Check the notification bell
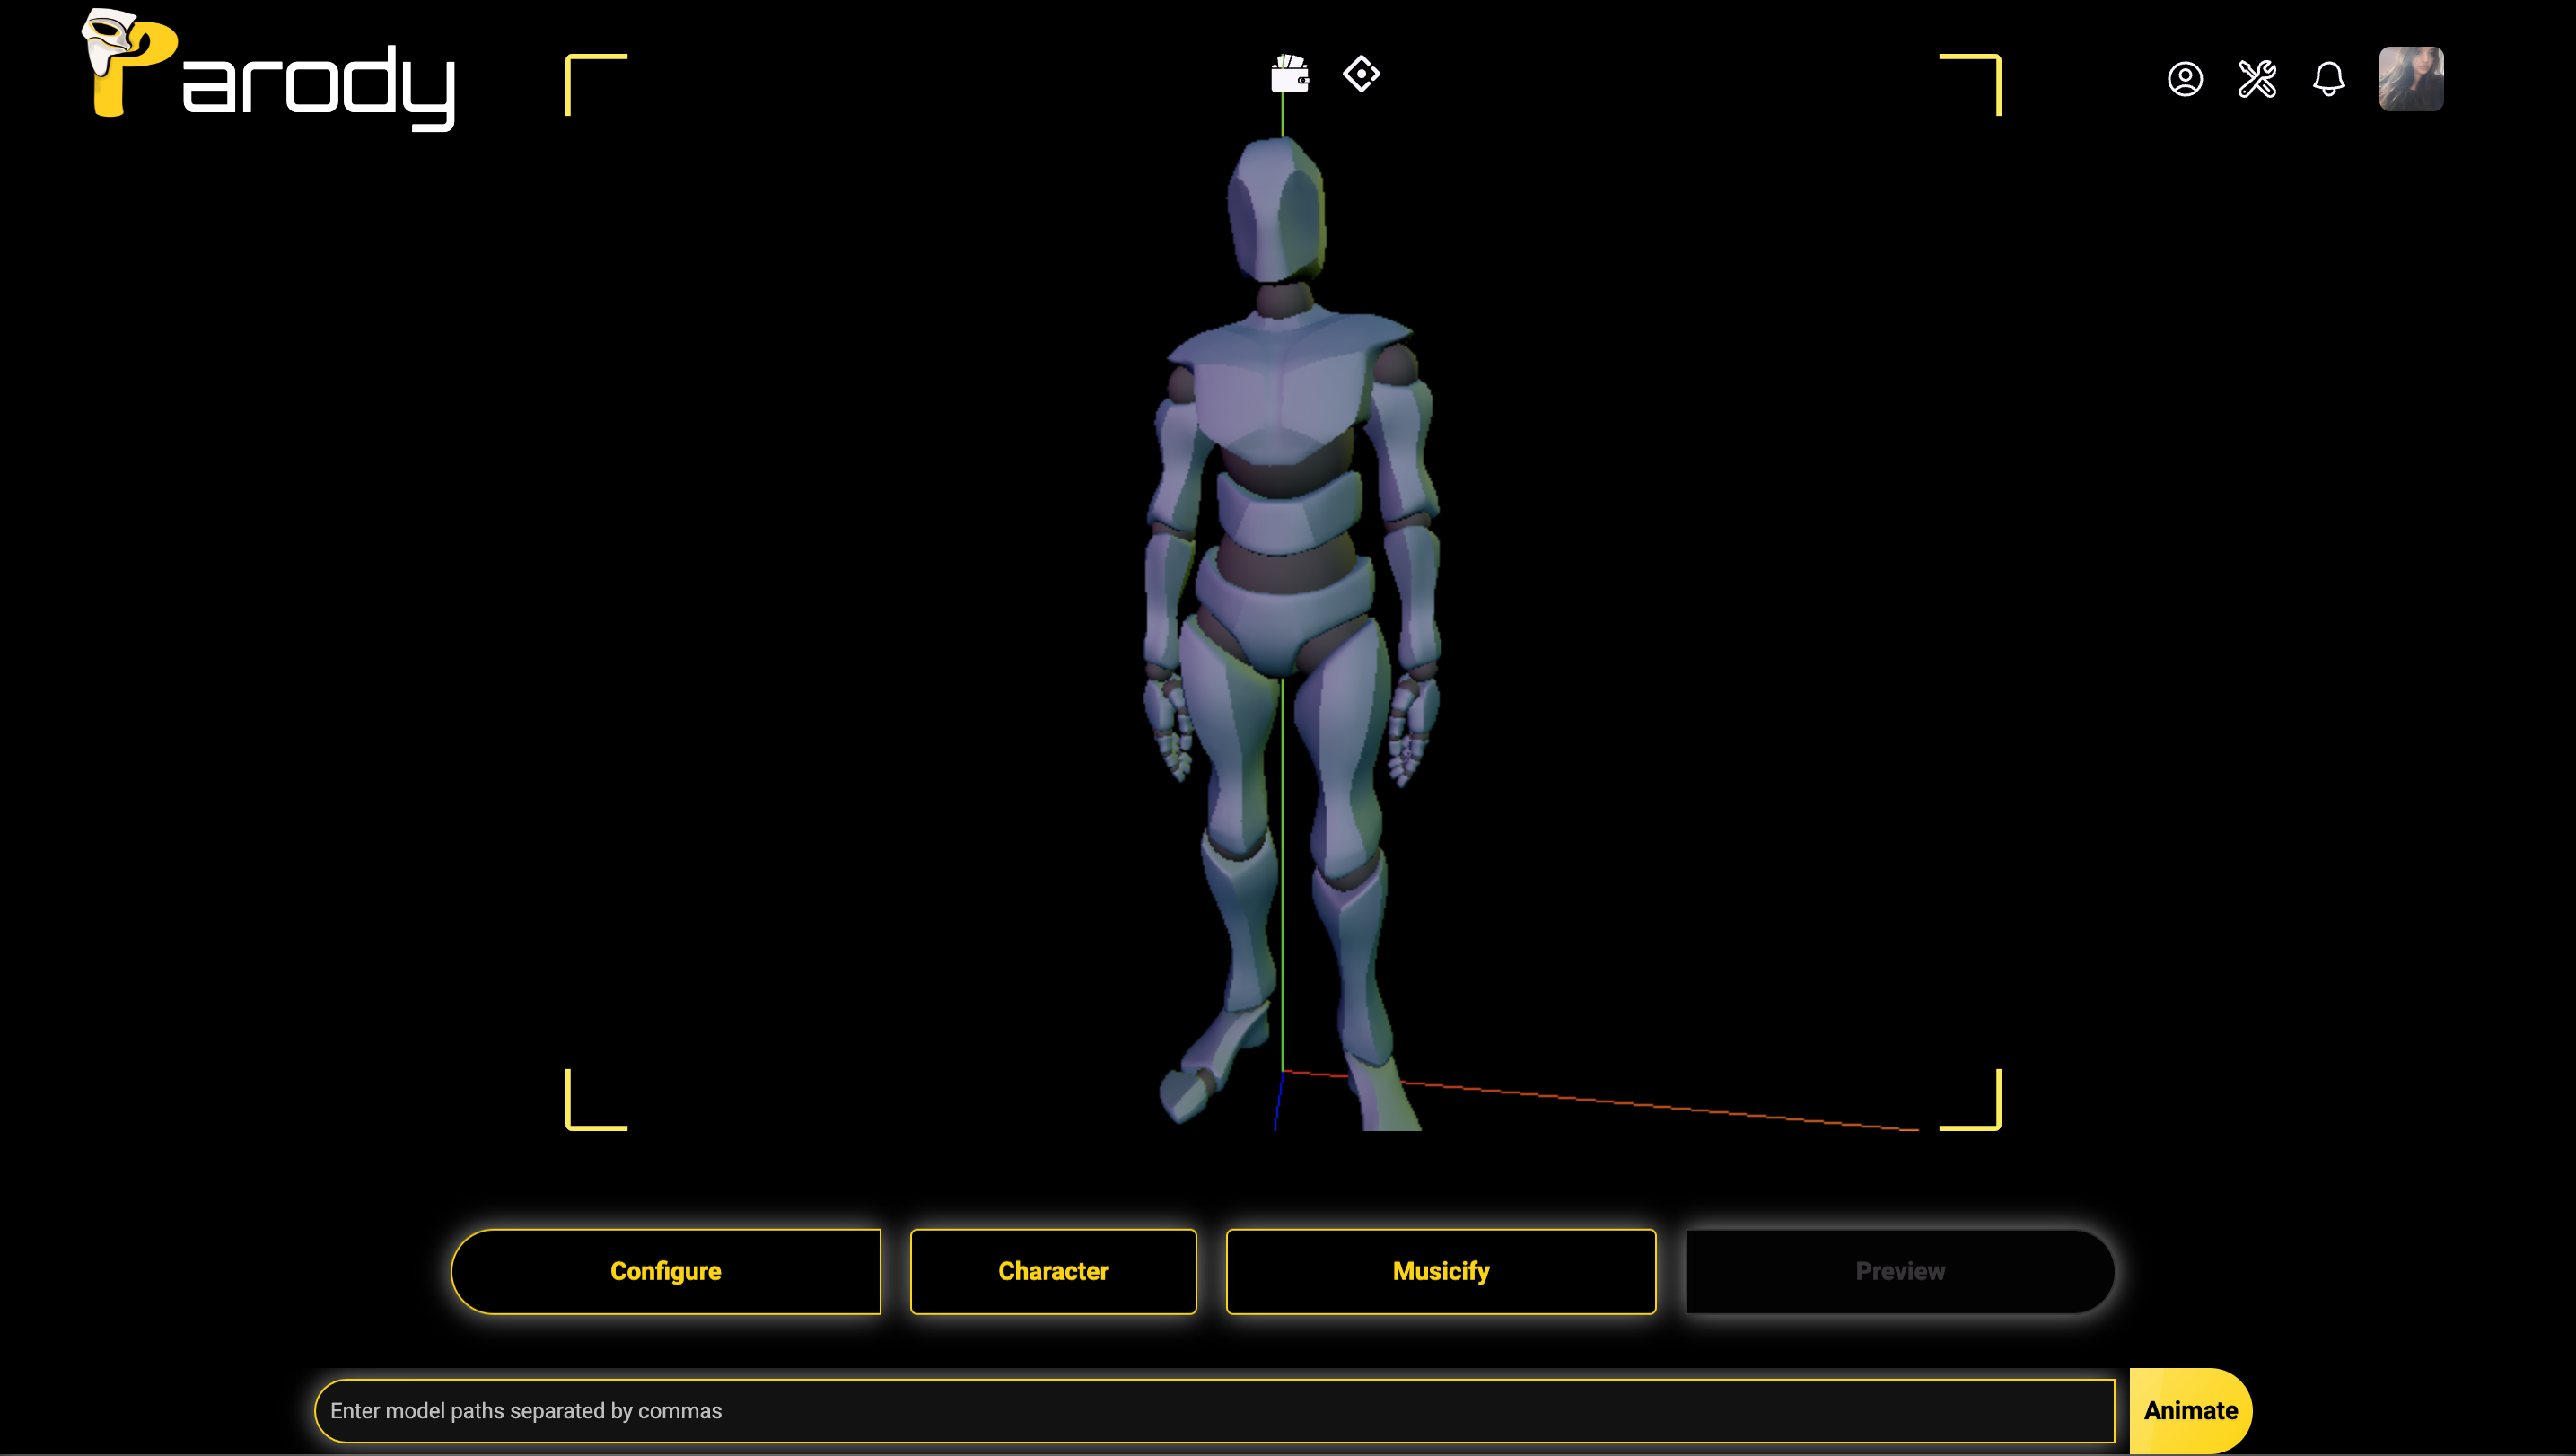Screen dimensions: 2576x1456 2328,79
